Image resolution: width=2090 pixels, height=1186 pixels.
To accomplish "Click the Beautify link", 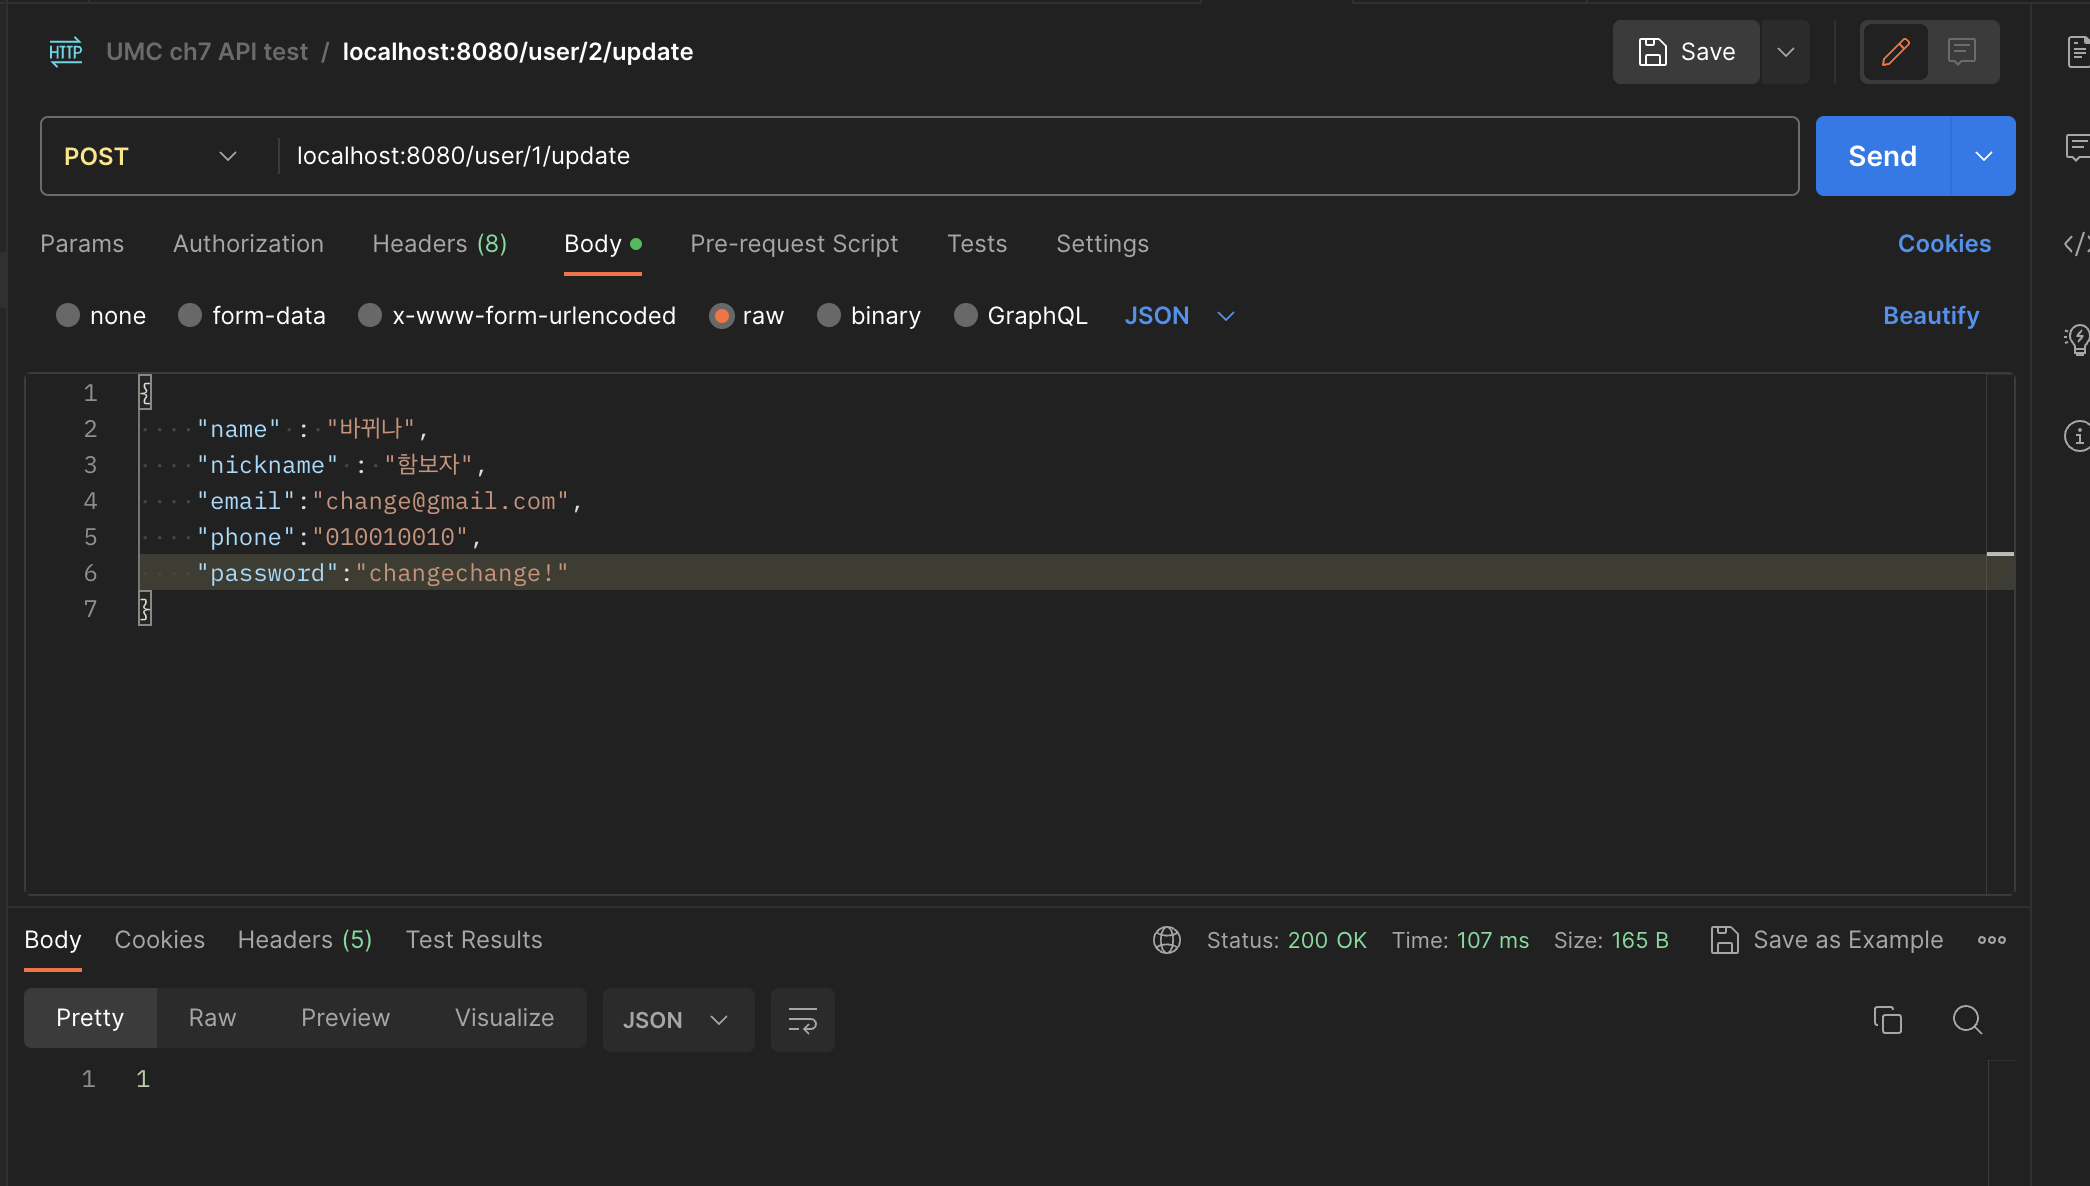I will click(1930, 316).
